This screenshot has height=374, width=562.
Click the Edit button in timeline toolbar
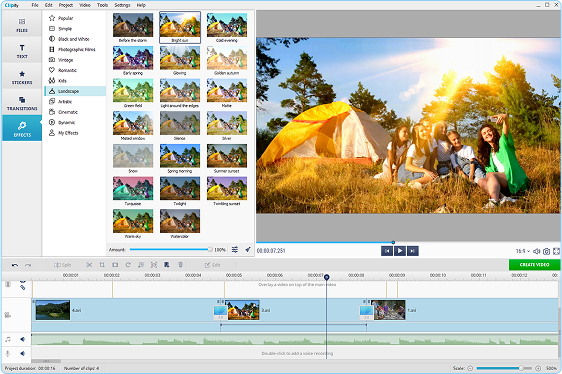(x=213, y=265)
